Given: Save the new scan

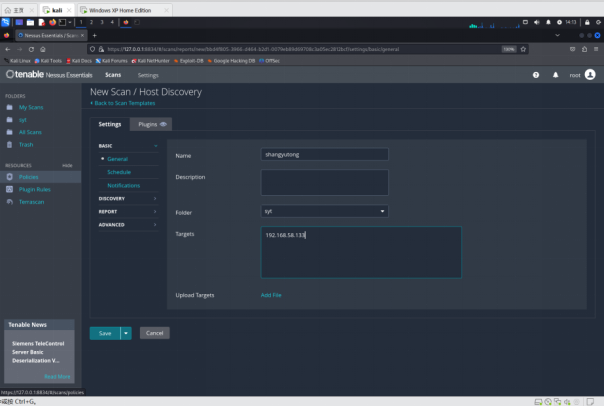Looking at the screenshot, I should tap(105, 333).
